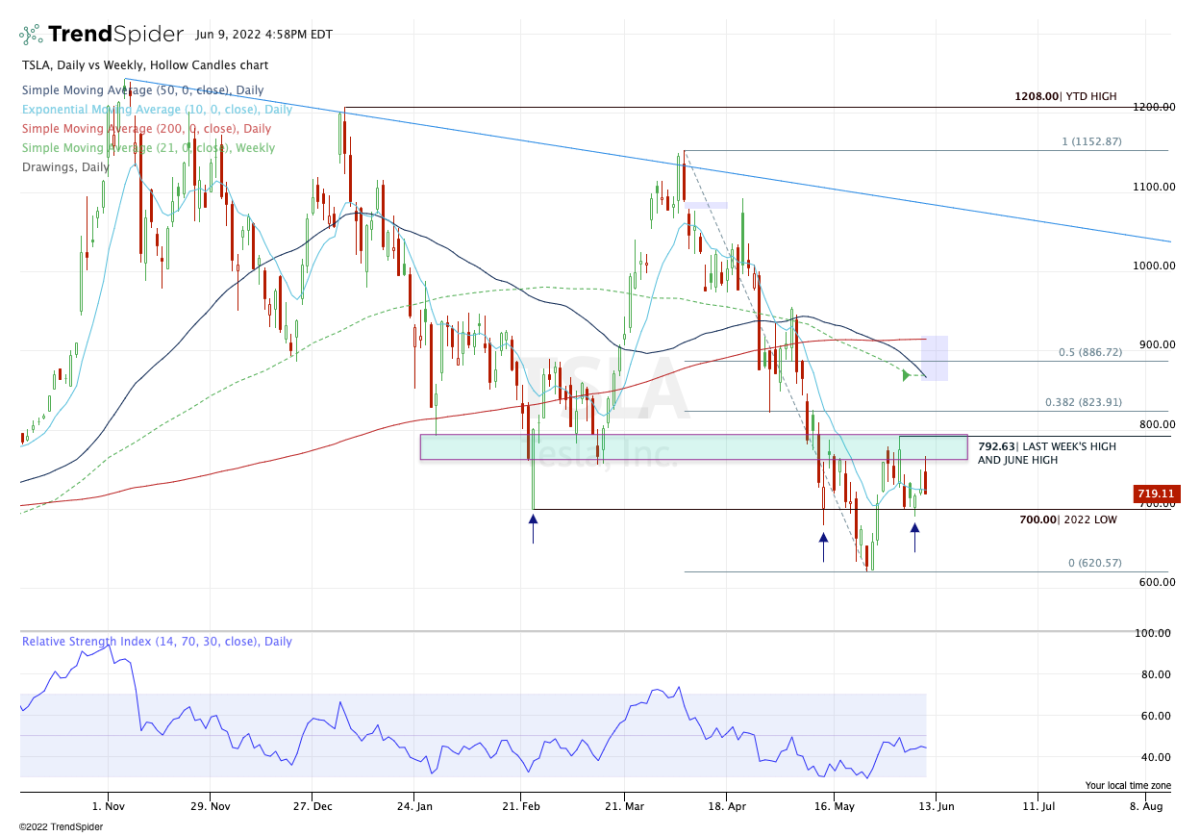Click the 800.00 price axis label
The height and width of the screenshot is (836, 1200).
(x=1155, y=424)
